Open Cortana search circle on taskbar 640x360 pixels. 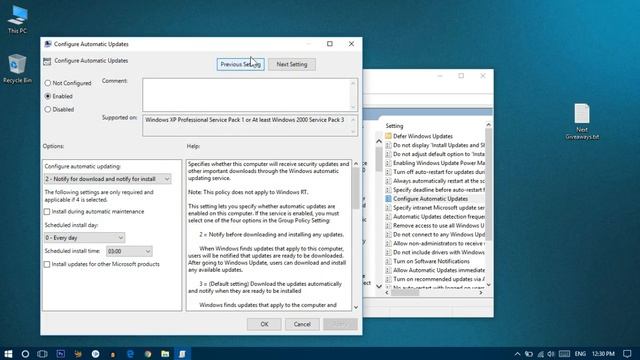tap(25, 353)
